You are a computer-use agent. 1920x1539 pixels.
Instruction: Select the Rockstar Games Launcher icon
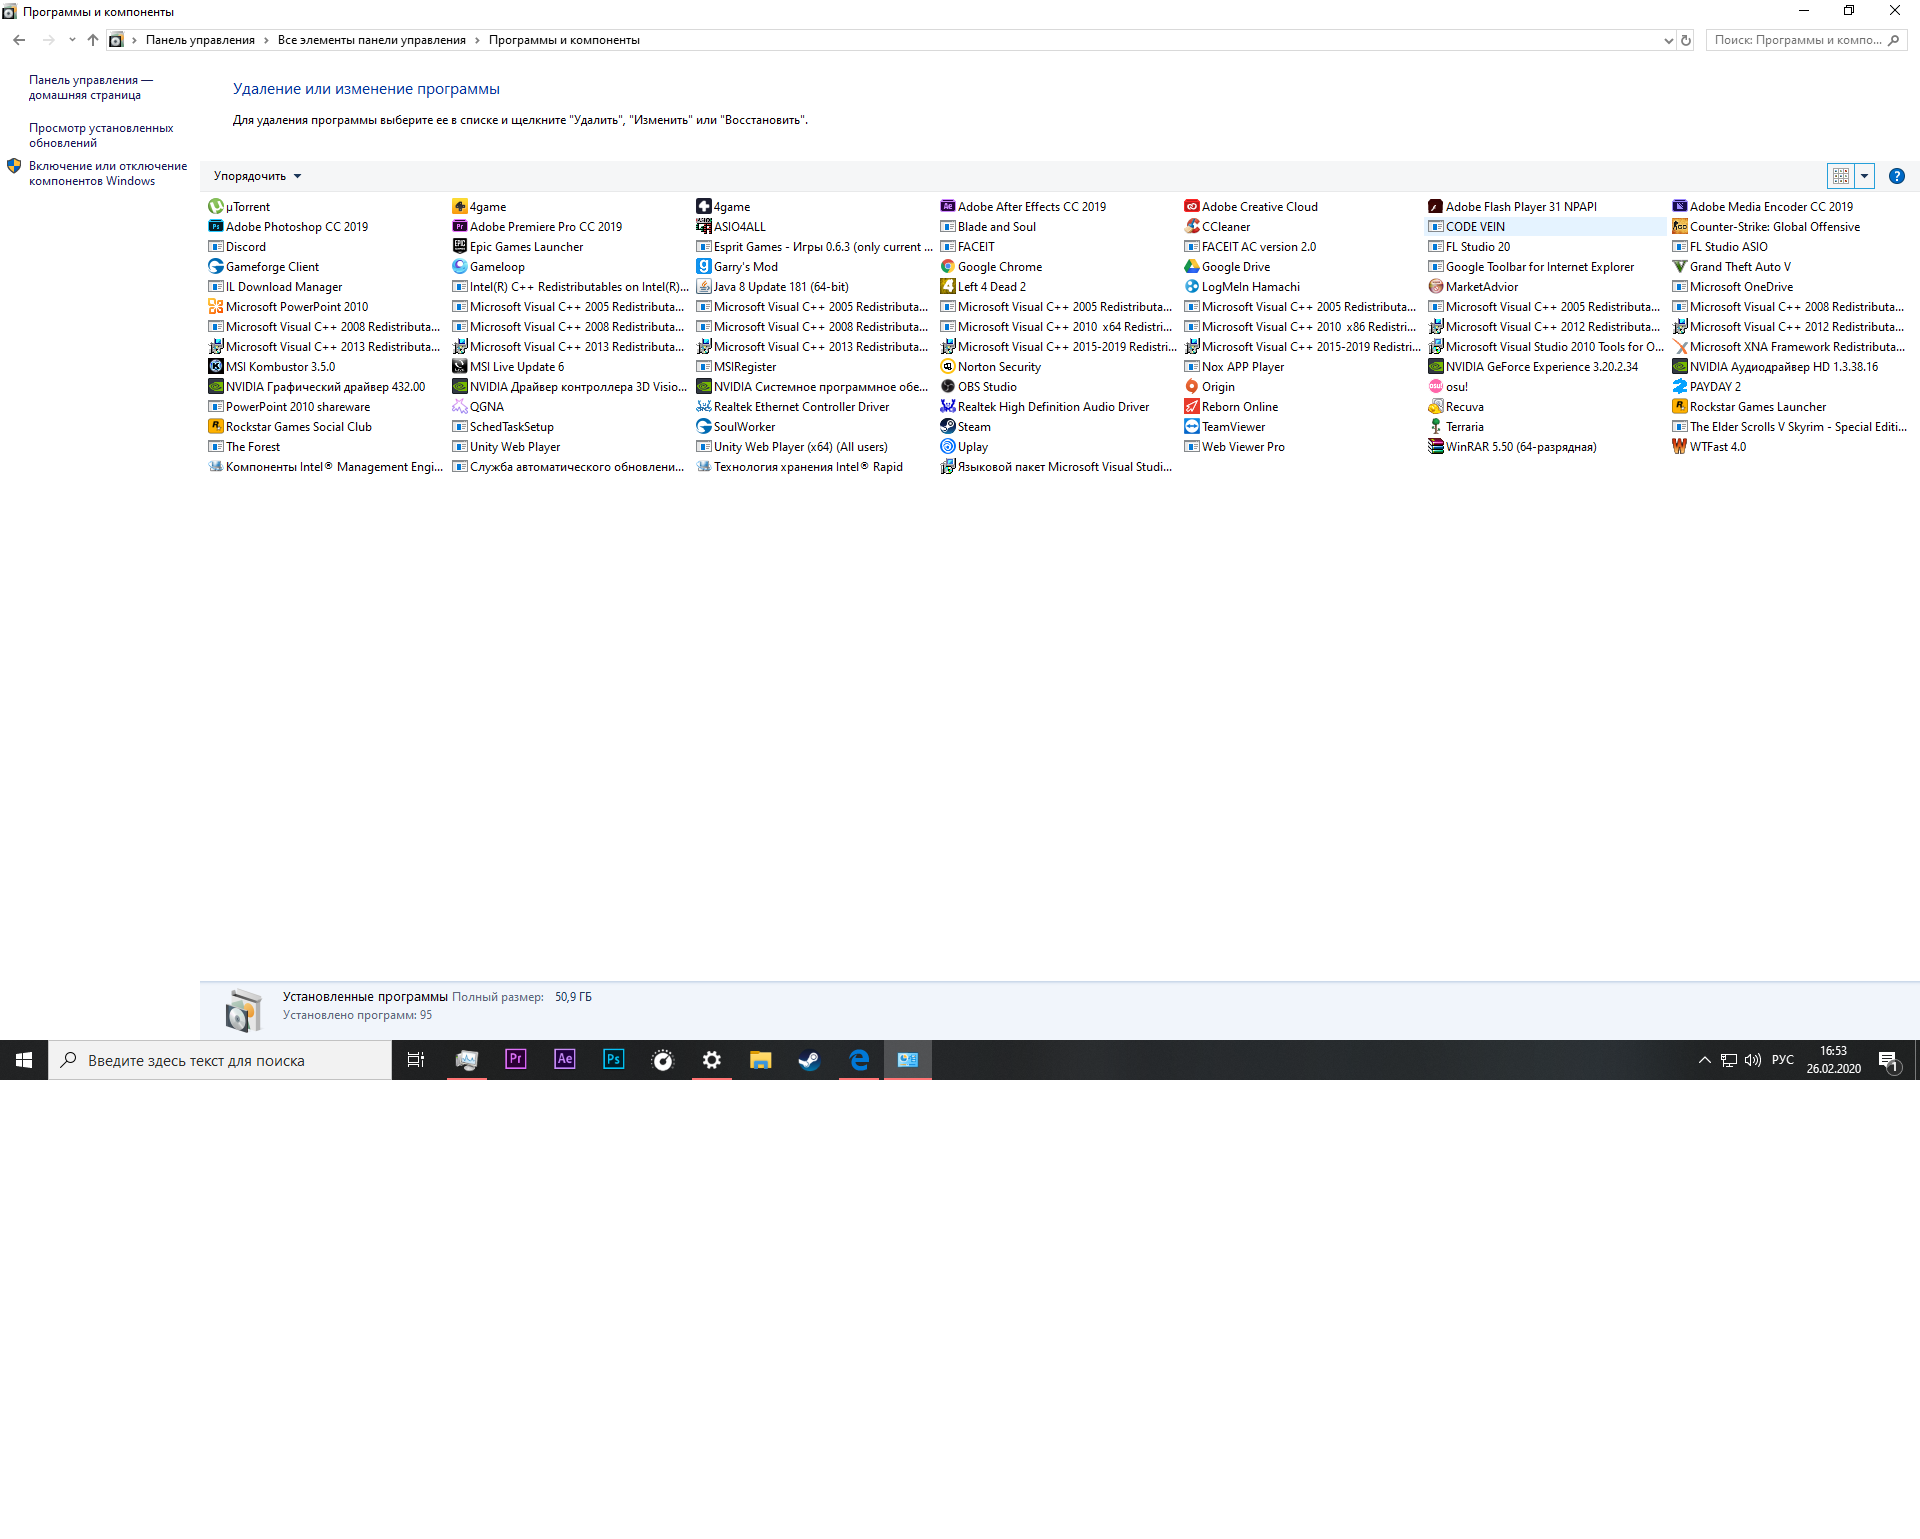1679,407
